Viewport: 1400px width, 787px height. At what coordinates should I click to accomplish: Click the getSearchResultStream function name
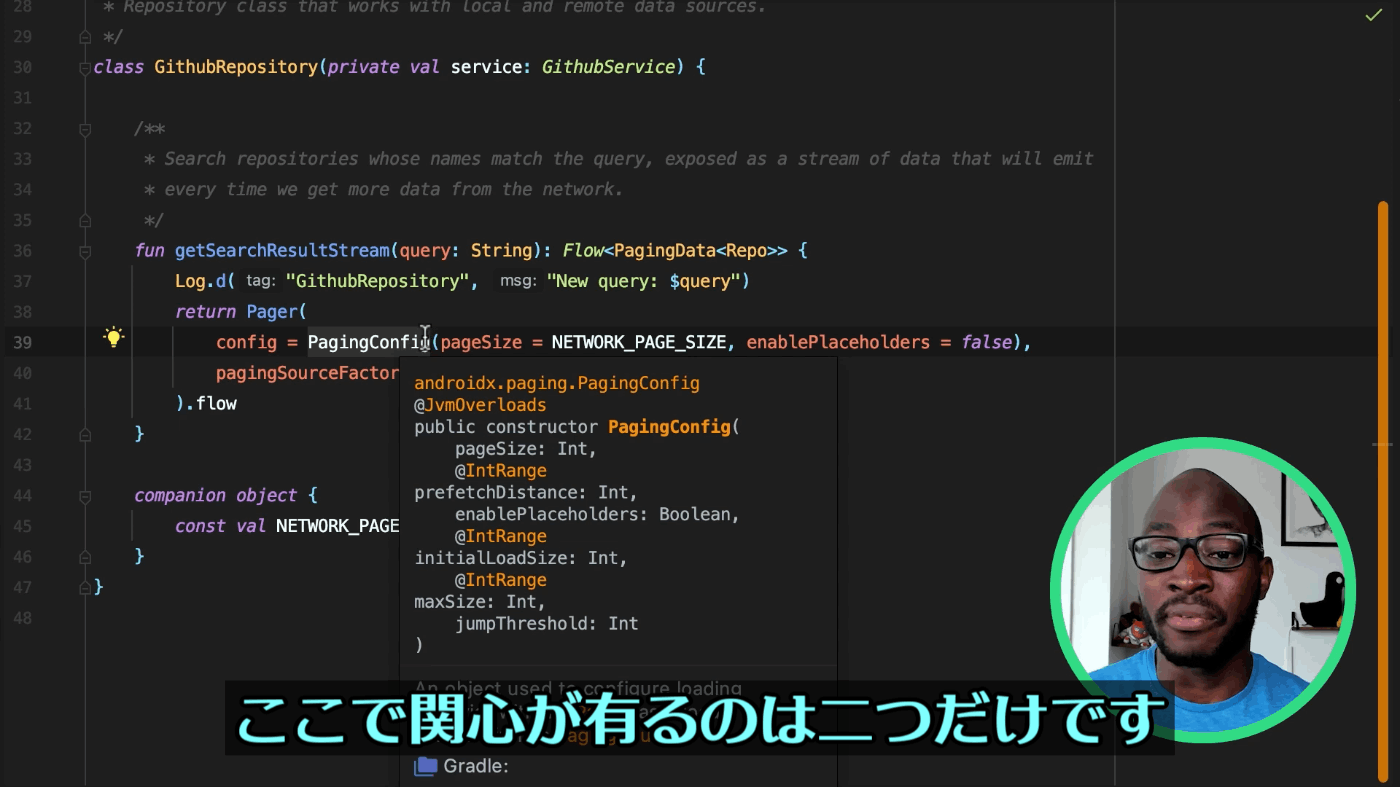click(x=282, y=250)
